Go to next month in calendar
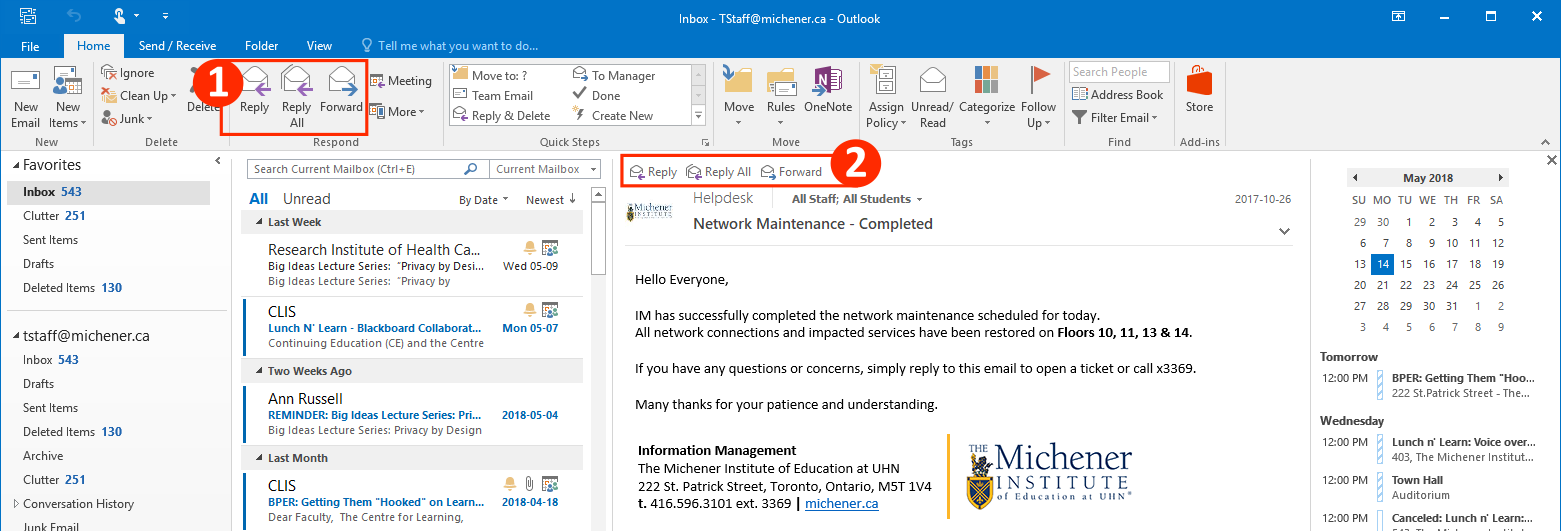The width and height of the screenshot is (1561, 531). click(x=1501, y=178)
